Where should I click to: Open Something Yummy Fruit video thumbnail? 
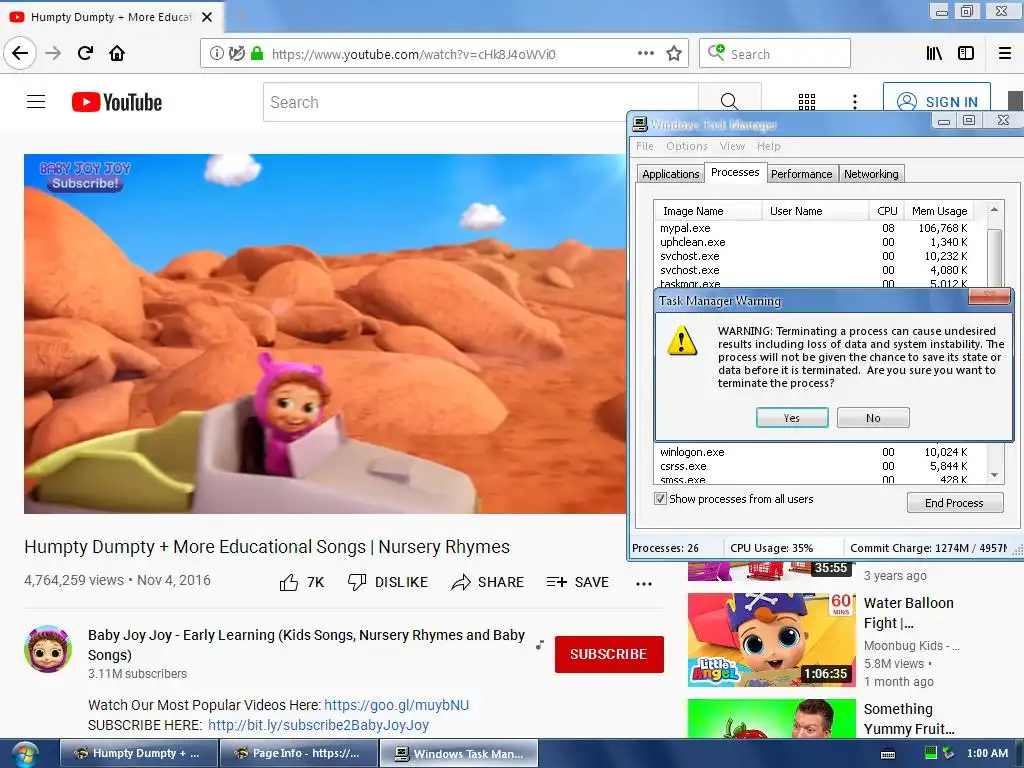(771, 718)
